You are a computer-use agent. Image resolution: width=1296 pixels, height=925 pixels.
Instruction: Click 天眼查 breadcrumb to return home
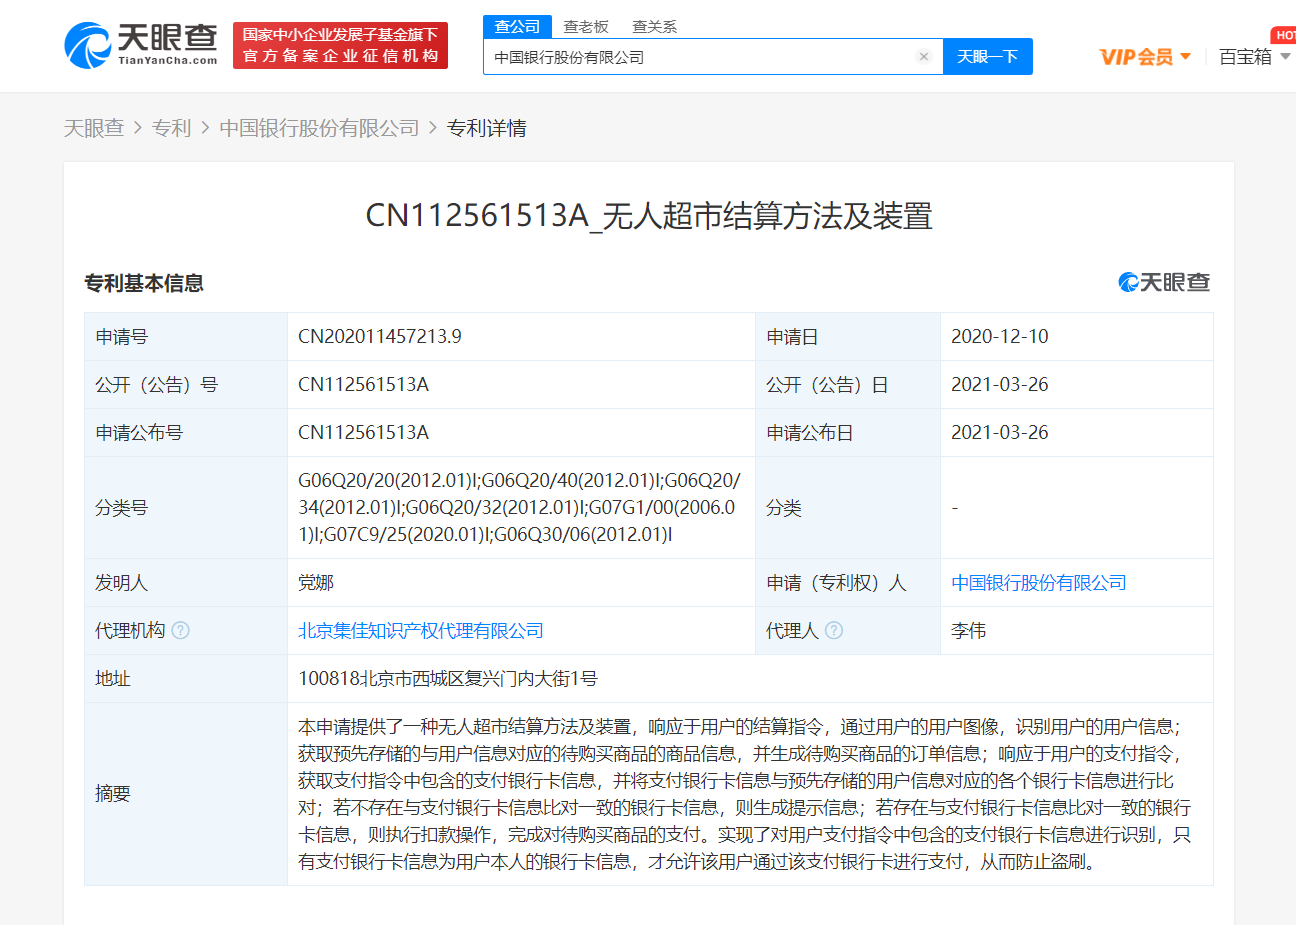pyautogui.click(x=95, y=128)
